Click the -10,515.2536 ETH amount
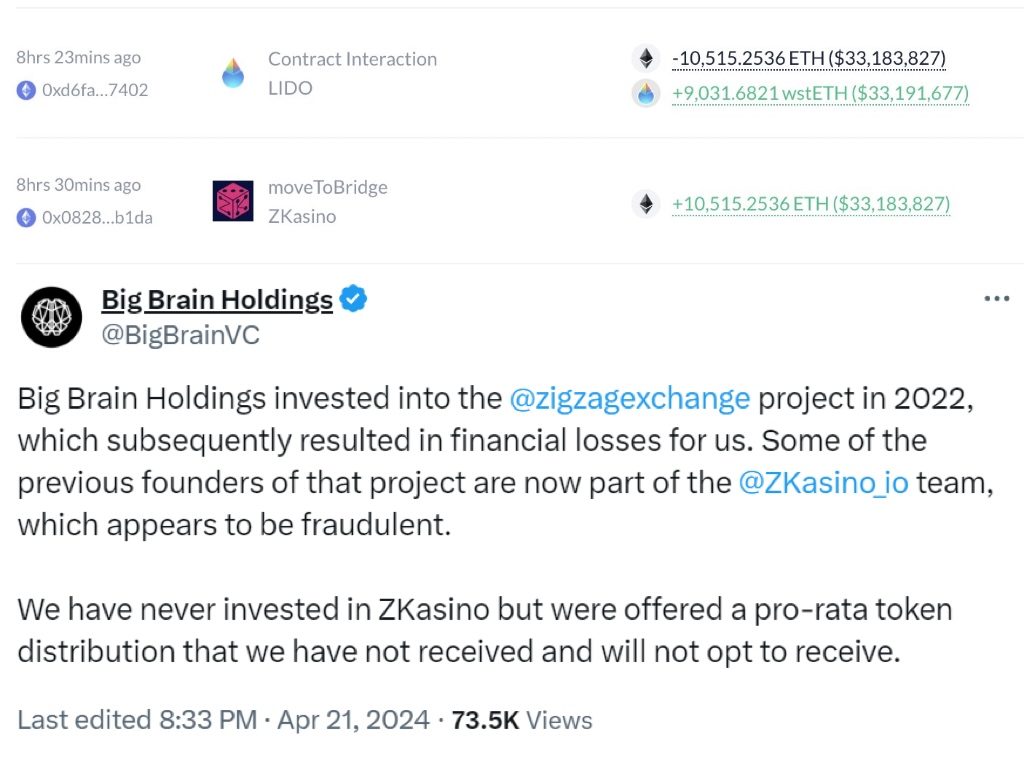Image resolution: width=1024 pixels, height=764 pixels. point(808,58)
